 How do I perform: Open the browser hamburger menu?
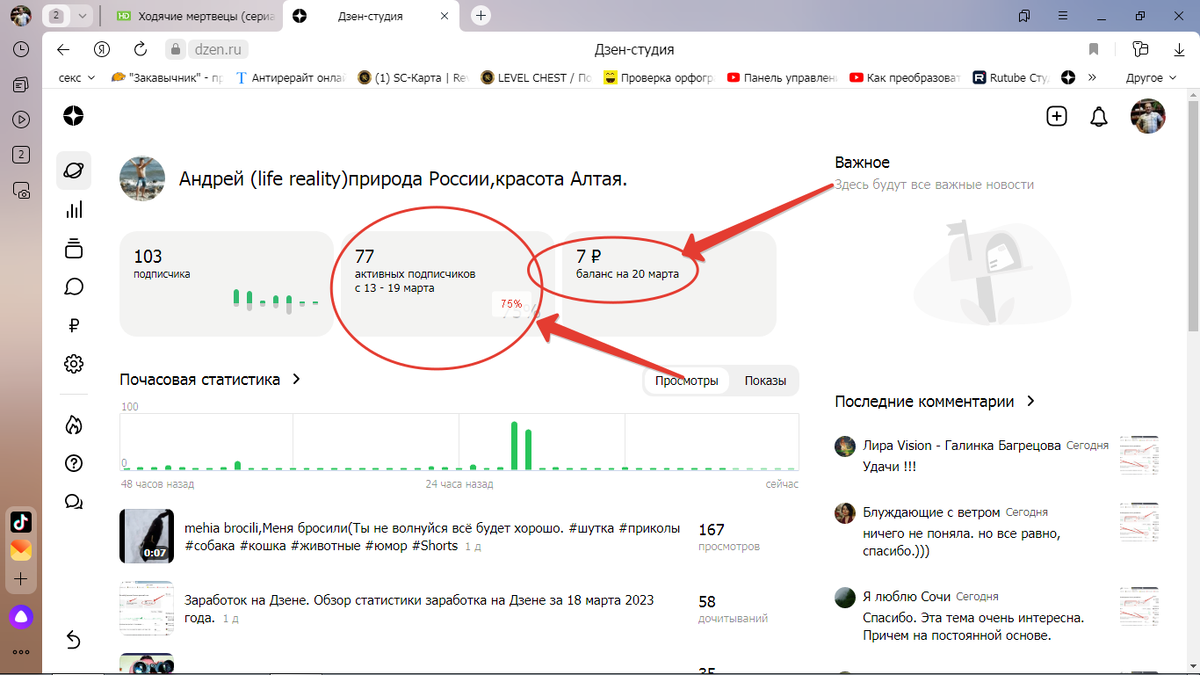(x=1062, y=15)
